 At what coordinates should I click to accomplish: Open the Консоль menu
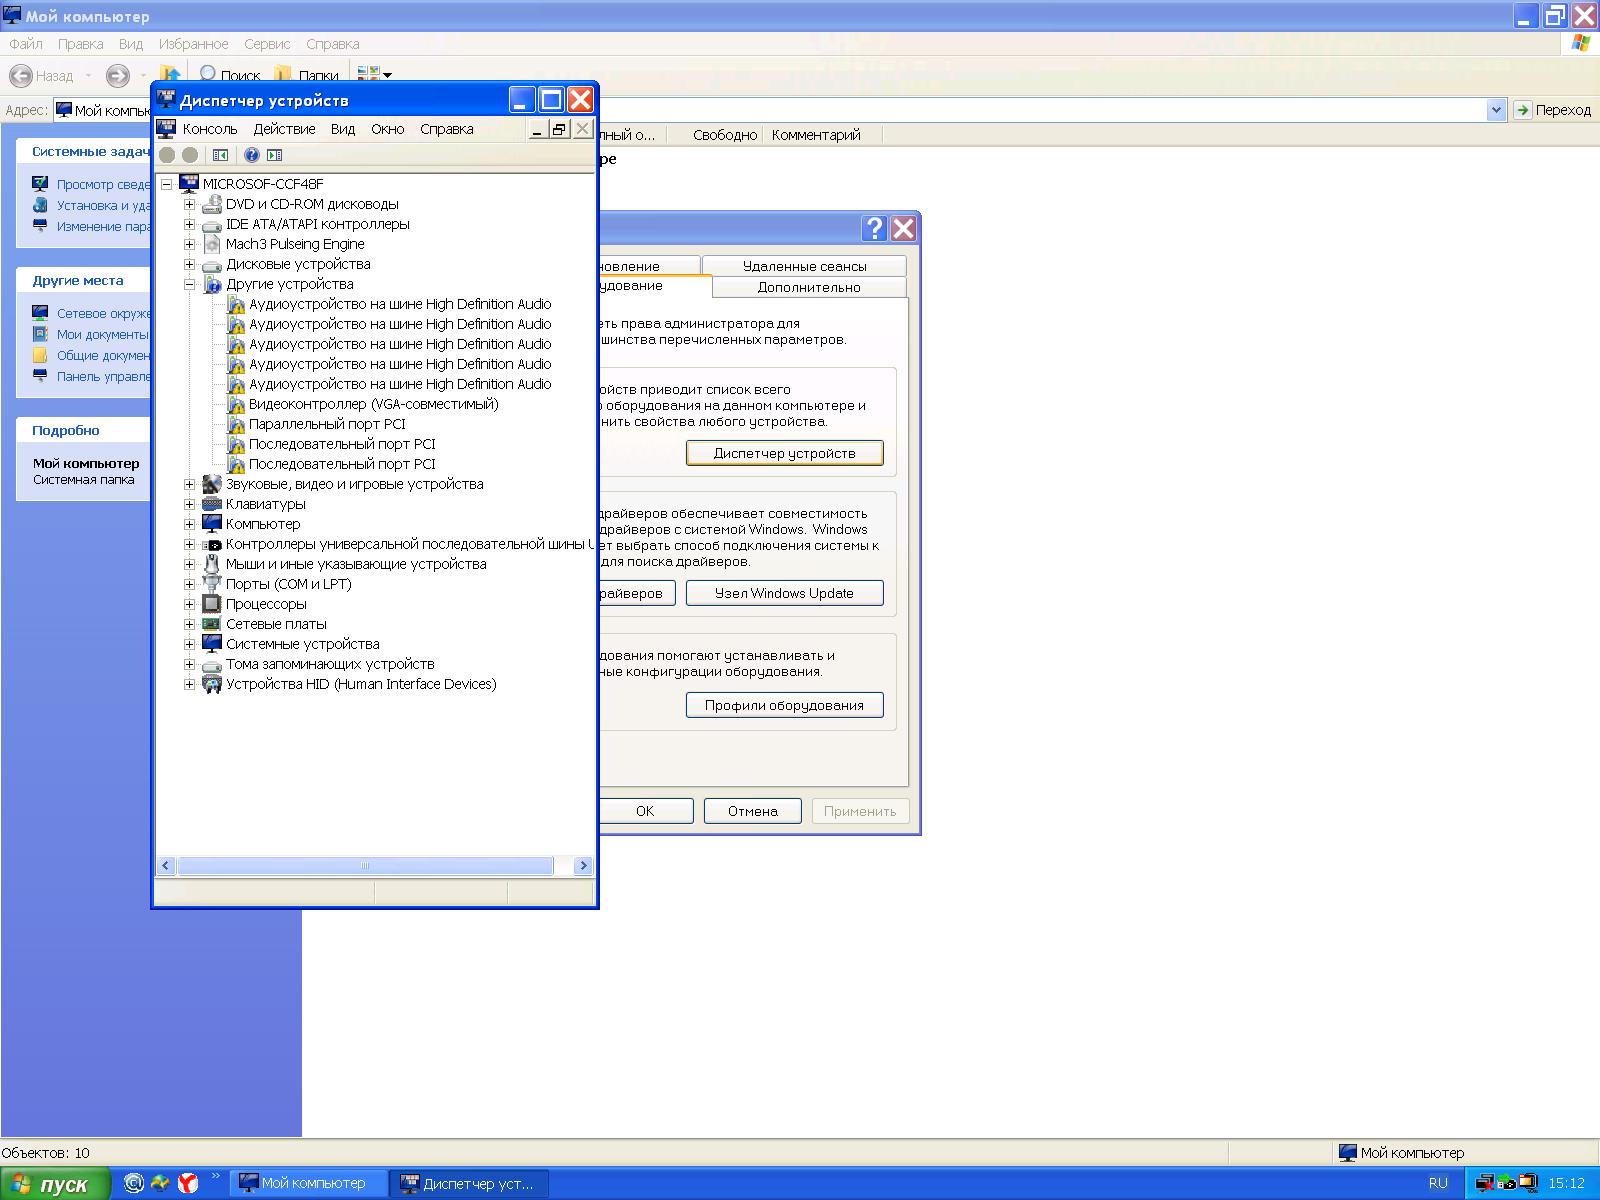click(x=210, y=129)
